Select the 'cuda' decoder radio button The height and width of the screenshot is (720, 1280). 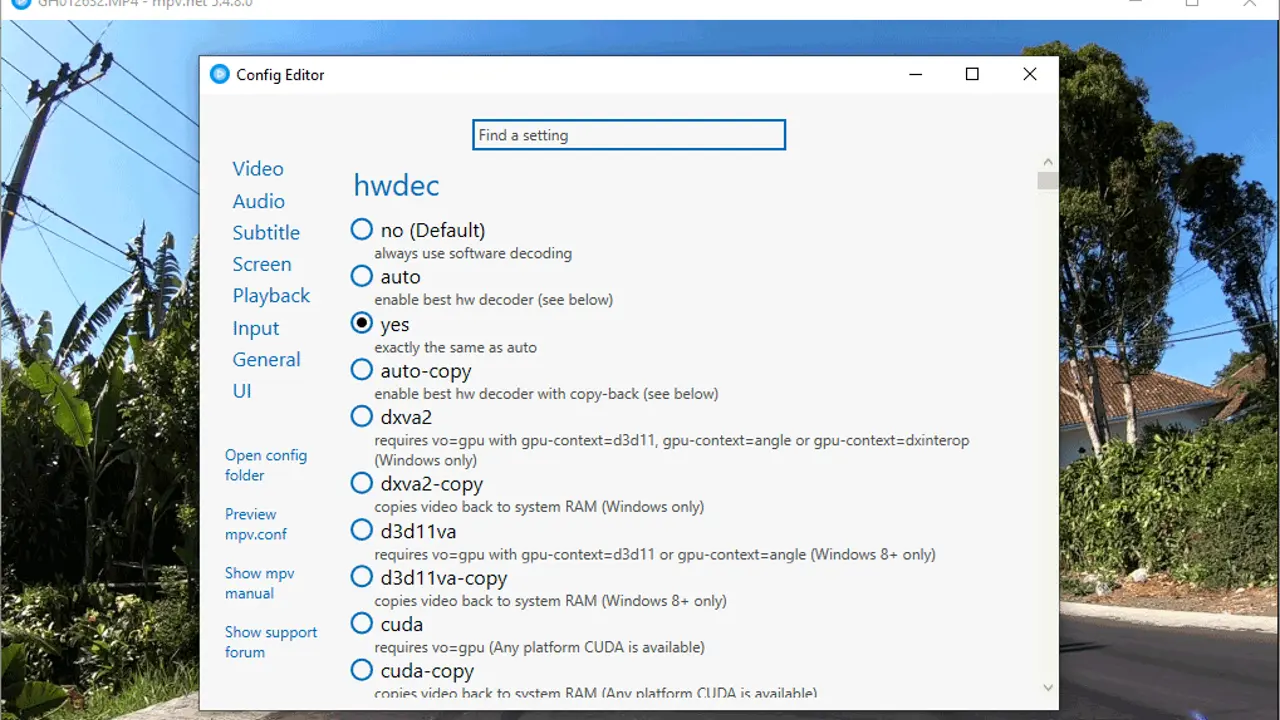pos(362,624)
